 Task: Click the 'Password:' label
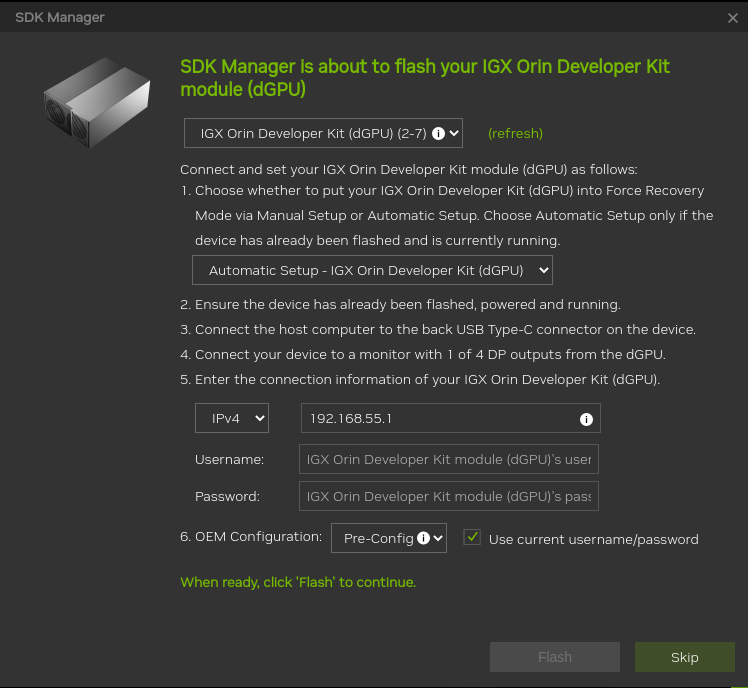[x=227, y=497]
